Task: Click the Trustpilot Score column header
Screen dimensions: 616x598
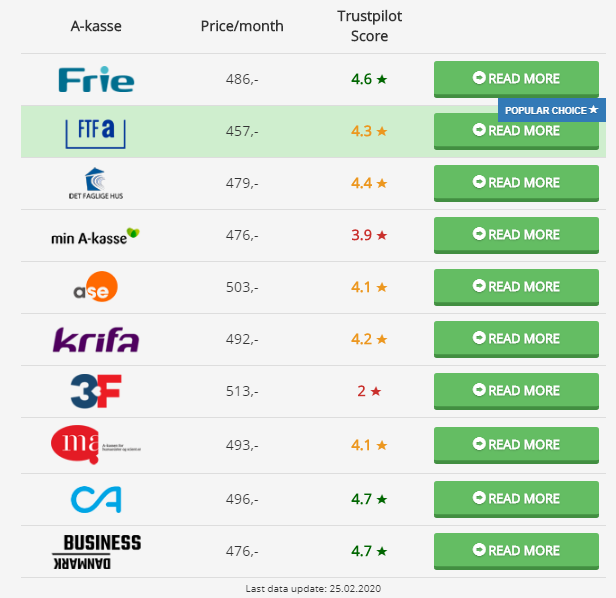Action: [369, 26]
